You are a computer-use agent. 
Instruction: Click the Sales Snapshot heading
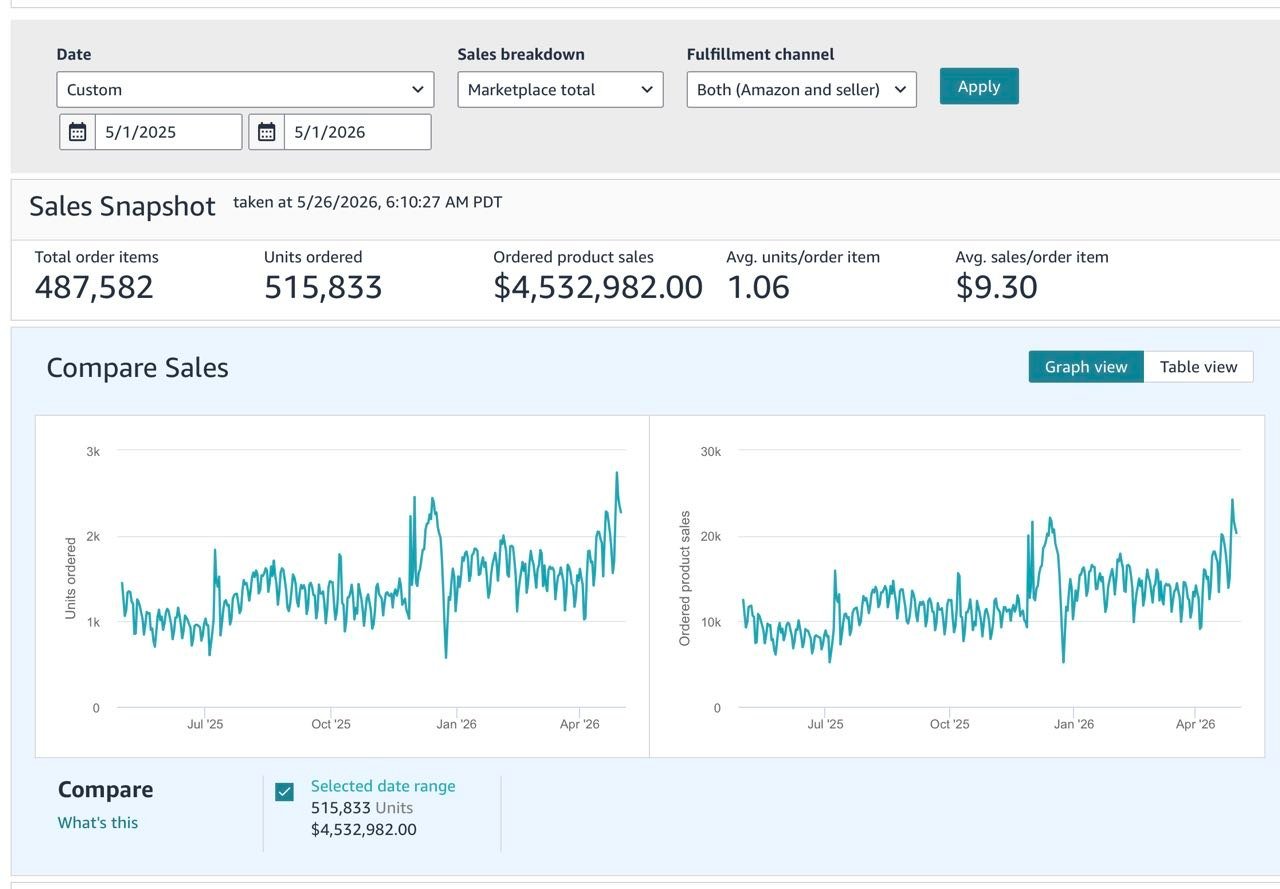pyautogui.click(x=122, y=206)
